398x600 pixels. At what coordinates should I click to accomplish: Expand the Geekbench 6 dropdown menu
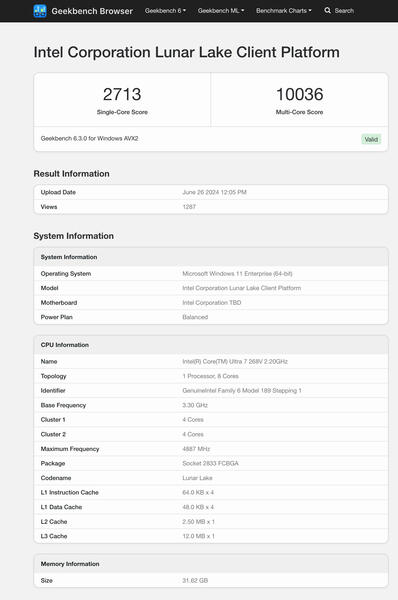coord(165,11)
